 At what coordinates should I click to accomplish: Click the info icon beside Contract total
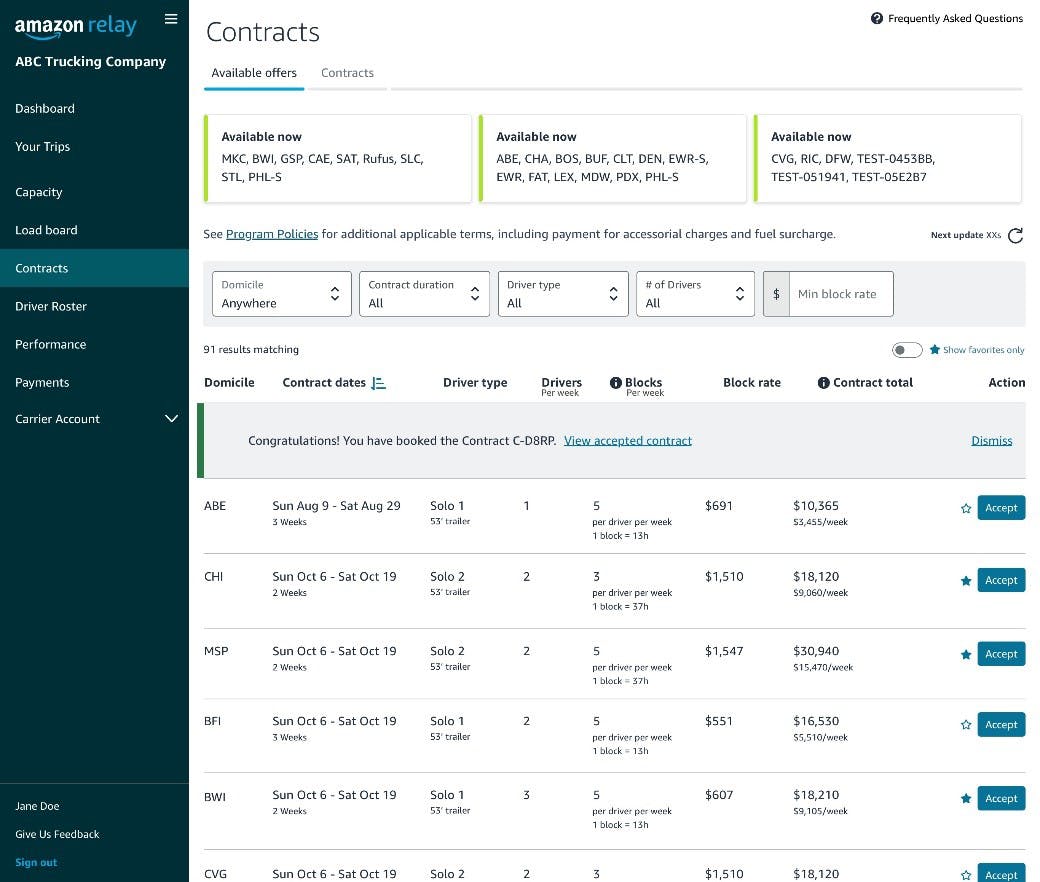[x=823, y=383]
